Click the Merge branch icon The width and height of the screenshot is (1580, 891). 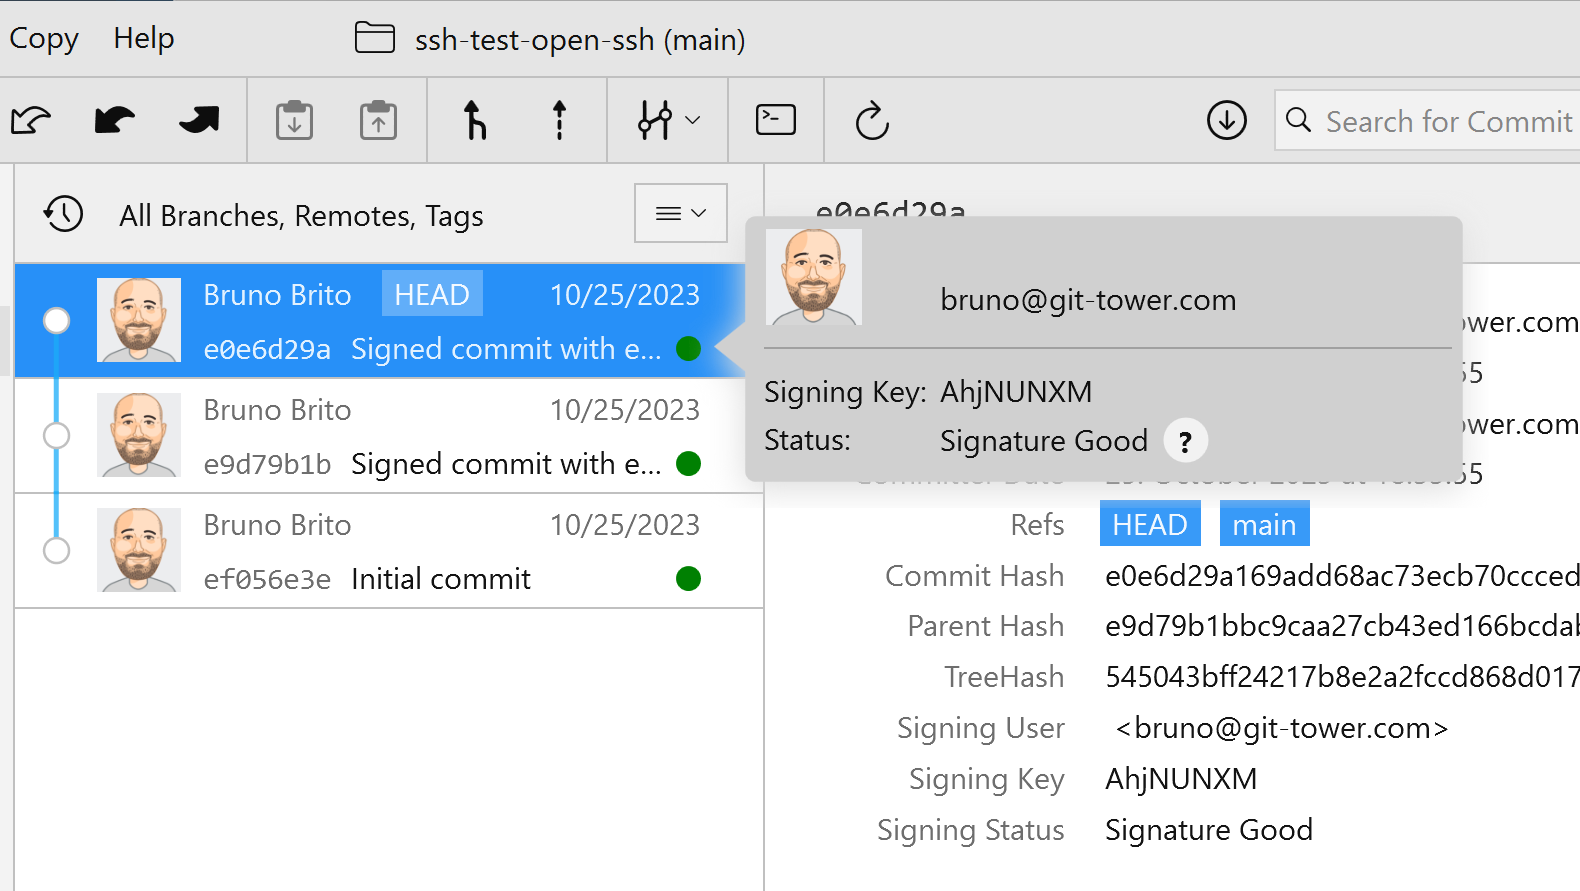(475, 121)
